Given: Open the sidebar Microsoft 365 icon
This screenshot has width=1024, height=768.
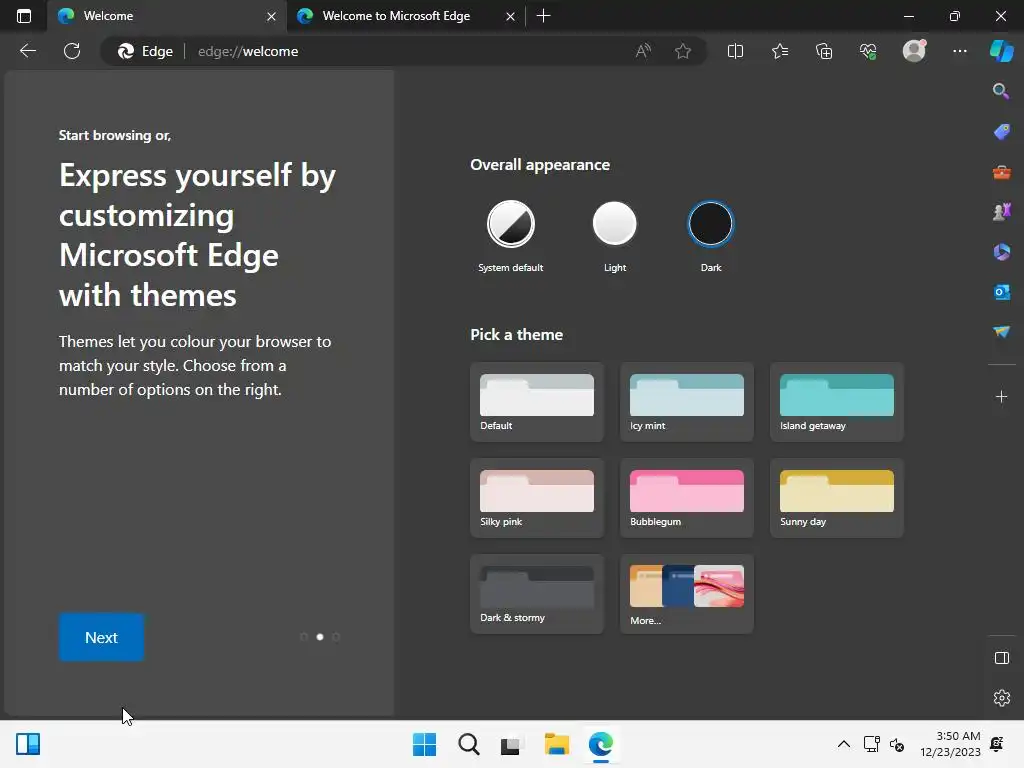Looking at the screenshot, I should (x=1001, y=252).
